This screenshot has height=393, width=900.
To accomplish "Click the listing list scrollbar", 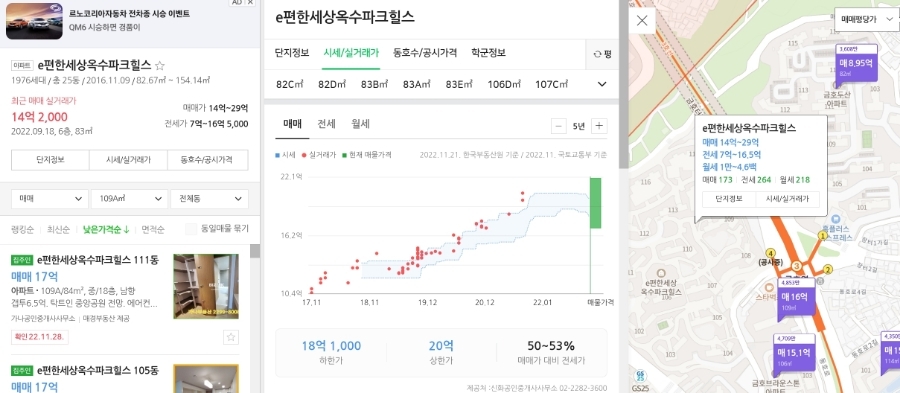I will 255,251.
